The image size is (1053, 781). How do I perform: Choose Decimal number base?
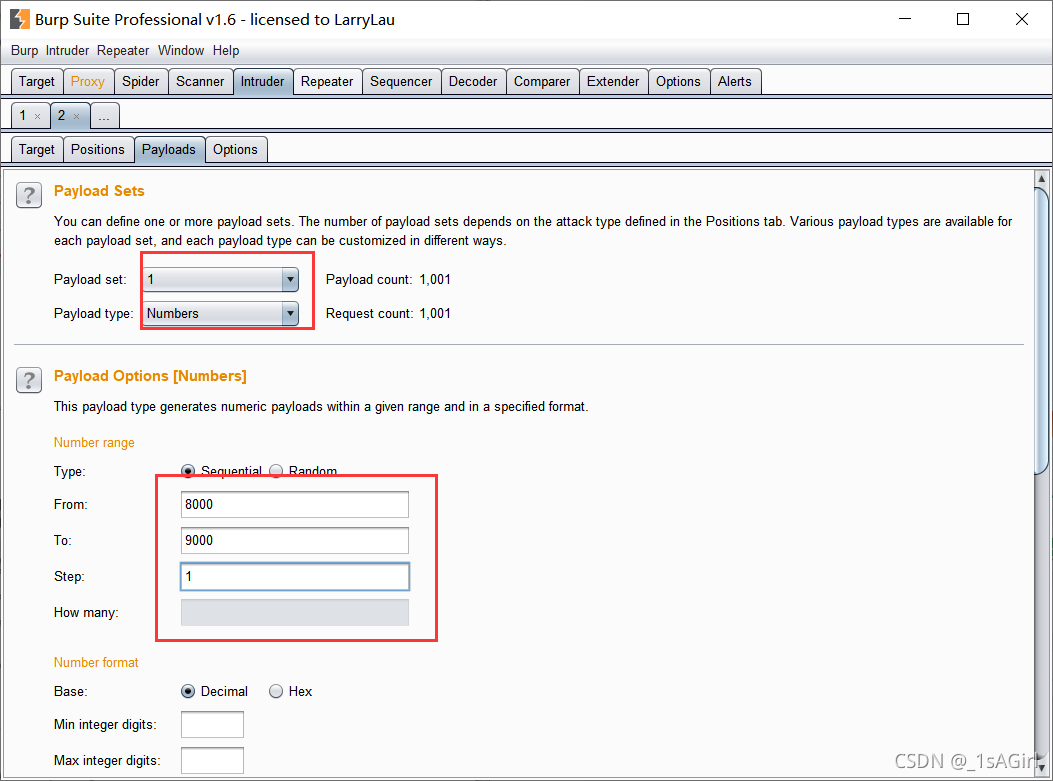pyautogui.click(x=188, y=691)
